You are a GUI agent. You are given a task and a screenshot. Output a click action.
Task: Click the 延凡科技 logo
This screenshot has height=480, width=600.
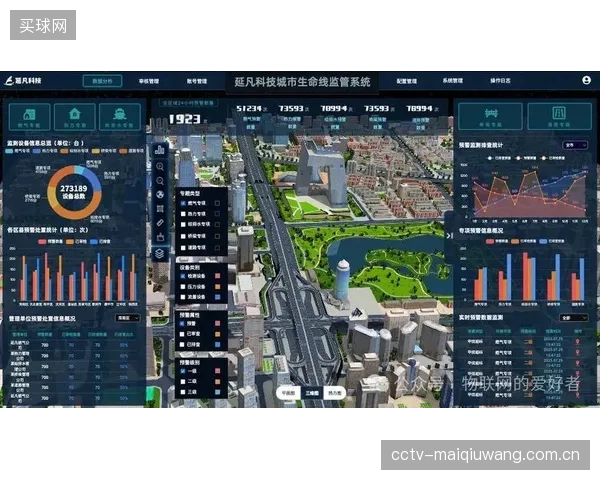(23, 81)
